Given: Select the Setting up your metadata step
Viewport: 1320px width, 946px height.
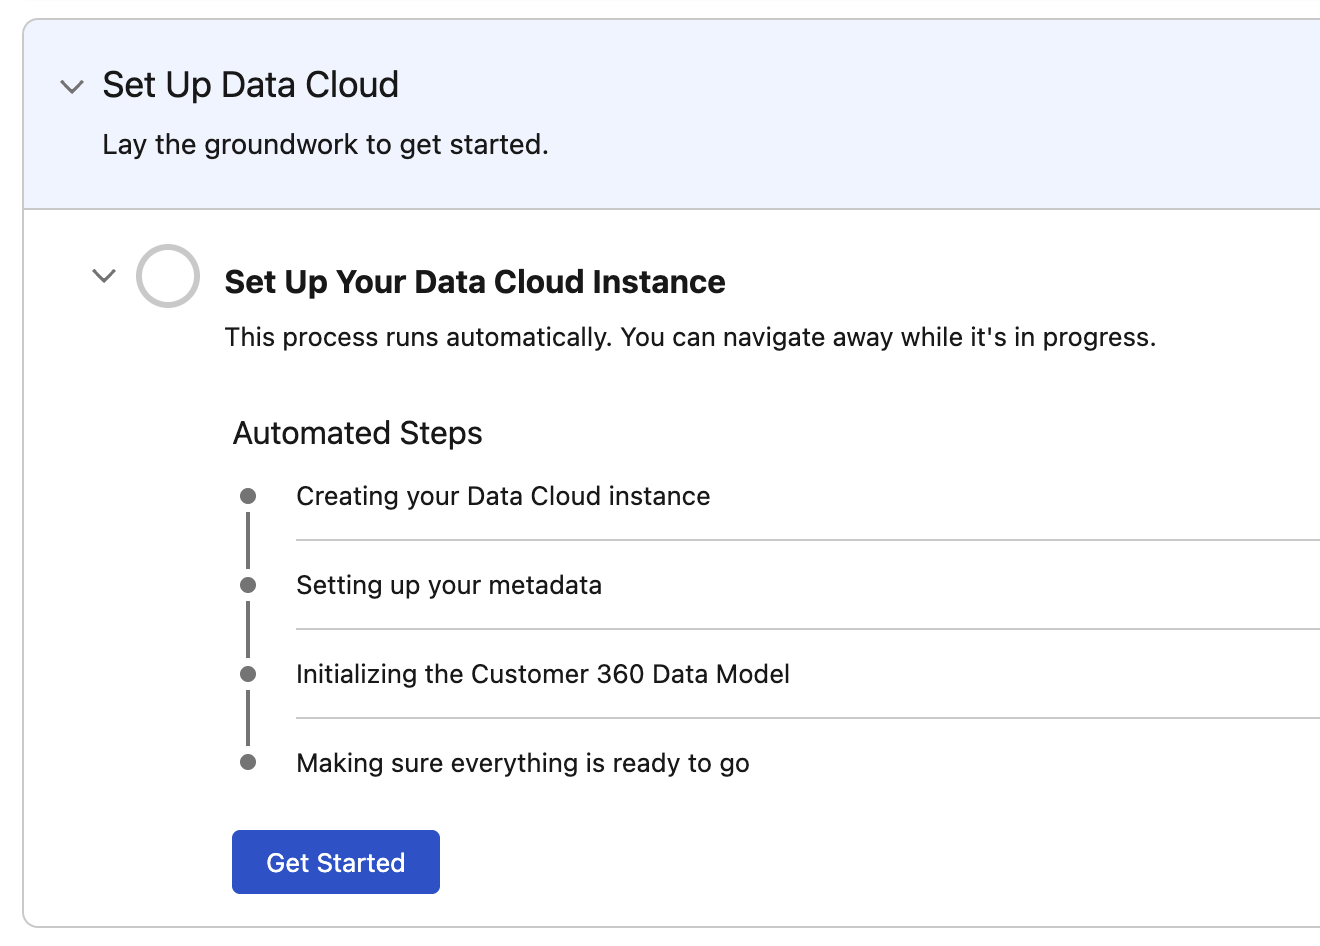Looking at the screenshot, I should (x=449, y=585).
